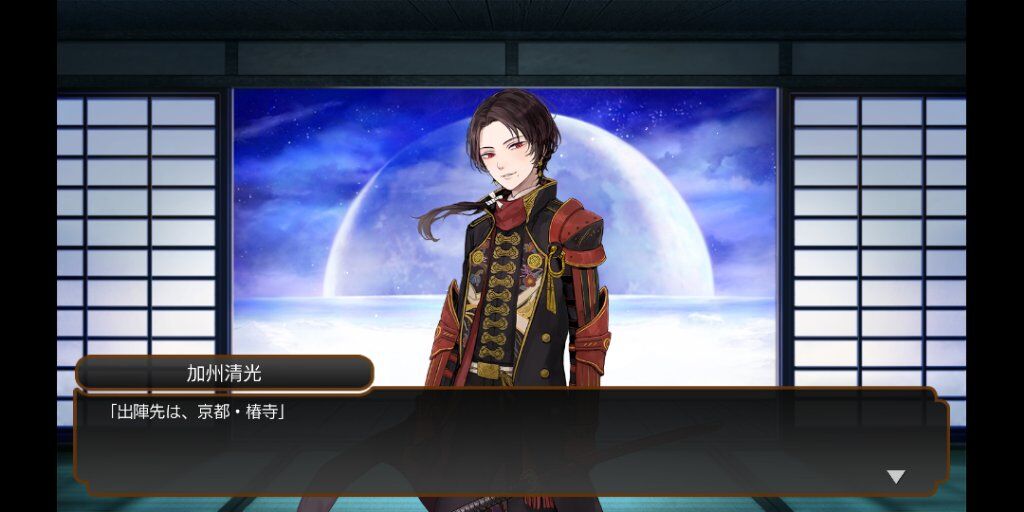Viewport: 1024px width, 512px height.
Task: Advance dialogue with the white down-arrow
Action: pyautogui.click(x=895, y=477)
